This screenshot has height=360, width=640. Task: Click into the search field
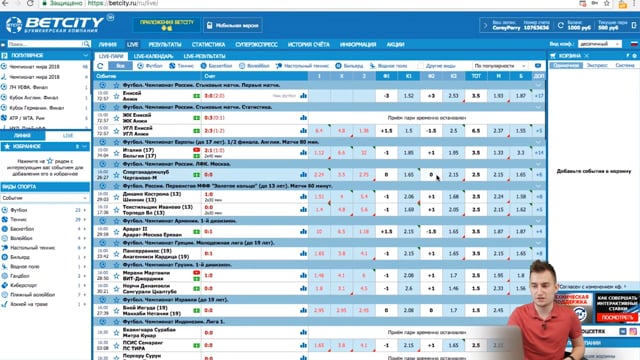[x=44, y=44]
